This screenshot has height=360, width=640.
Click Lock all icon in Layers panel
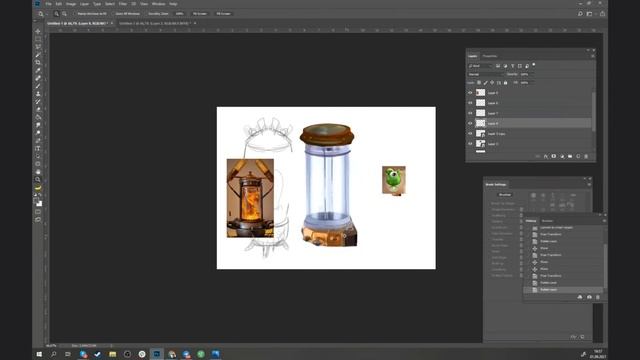tap(505, 82)
